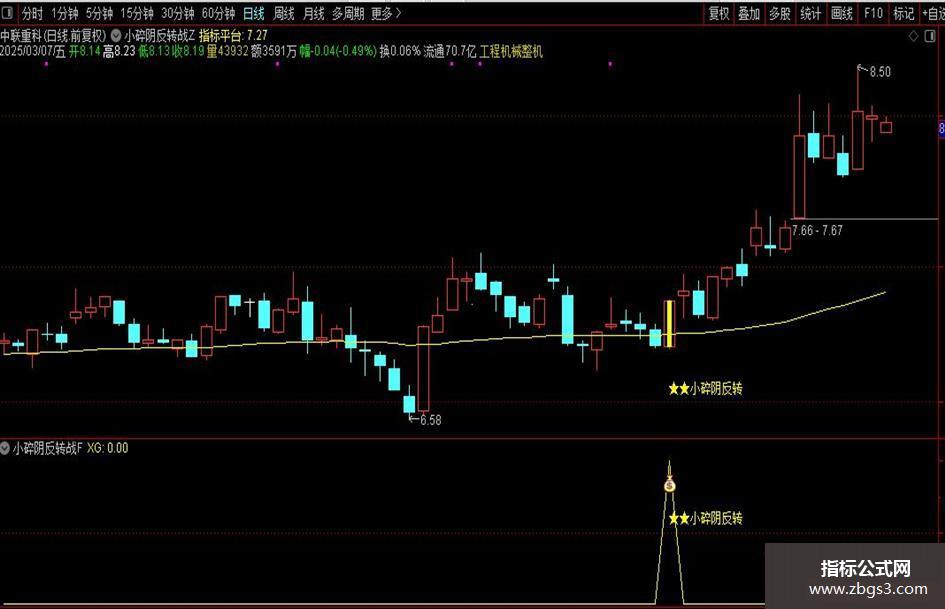
Task: Click the ★★小碎阴反转 label in sub panel
Action: click(x=706, y=518)
